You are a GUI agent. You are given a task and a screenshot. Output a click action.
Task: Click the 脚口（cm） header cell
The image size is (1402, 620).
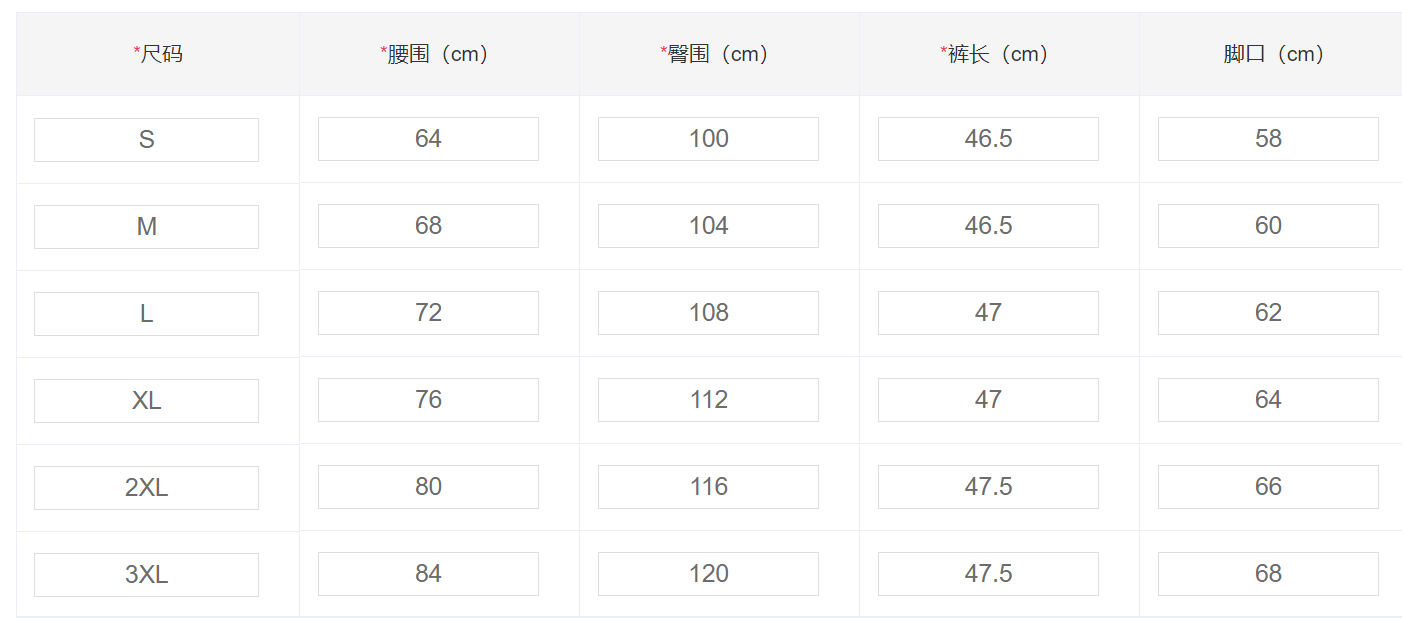1271,54
